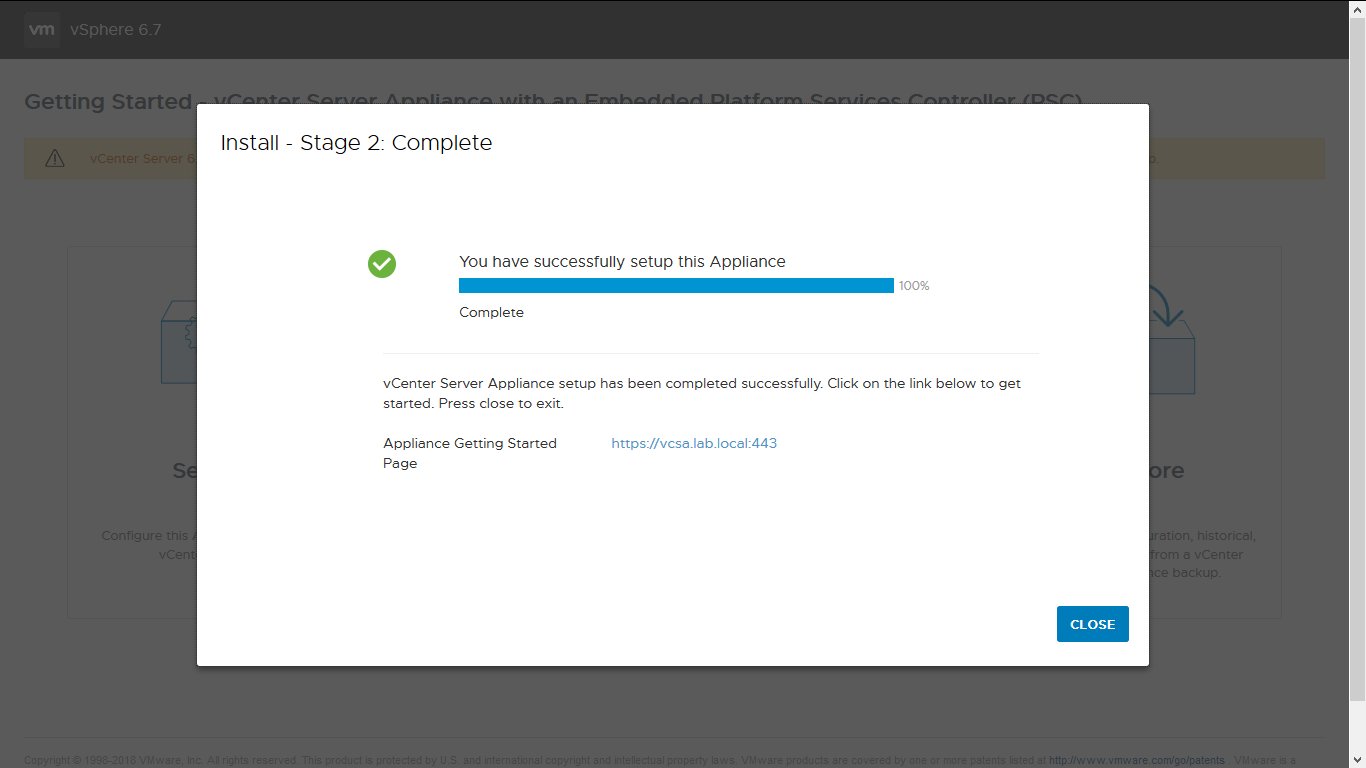Click the VMware vm logo

pyautogui.click(x=42, y=30)
